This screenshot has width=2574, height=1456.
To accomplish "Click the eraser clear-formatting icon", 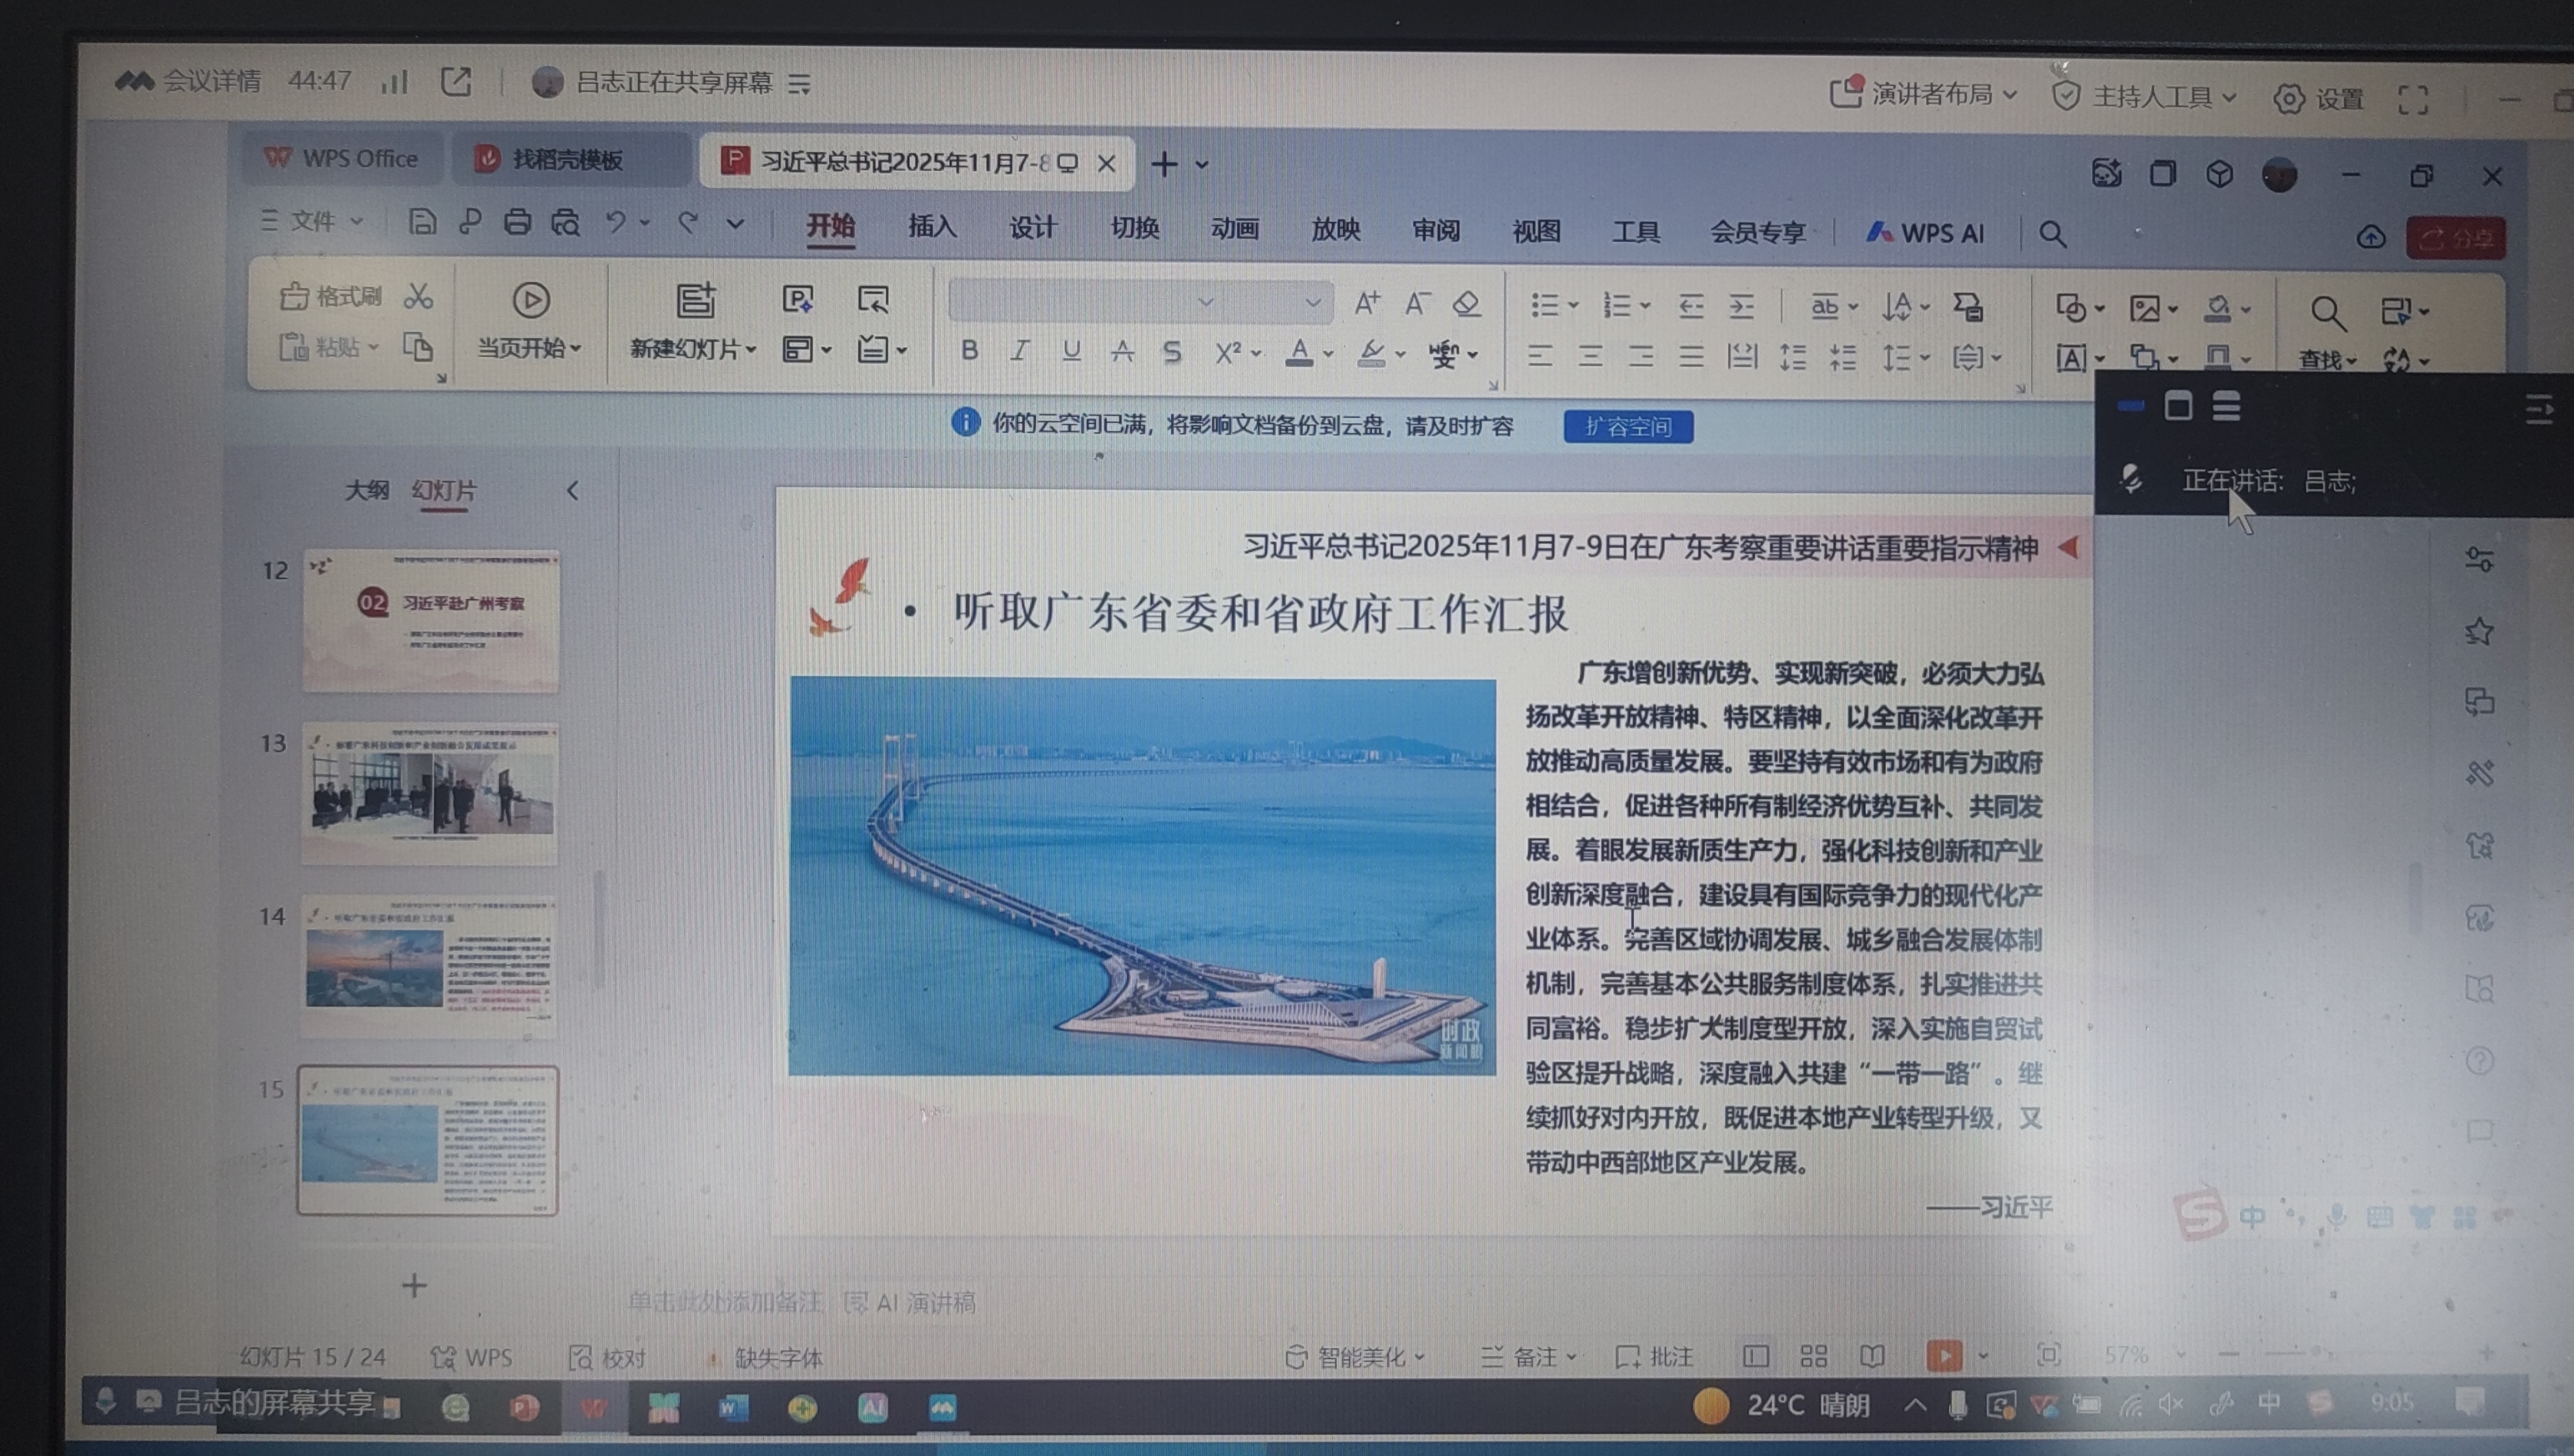I will [1466, 303].
